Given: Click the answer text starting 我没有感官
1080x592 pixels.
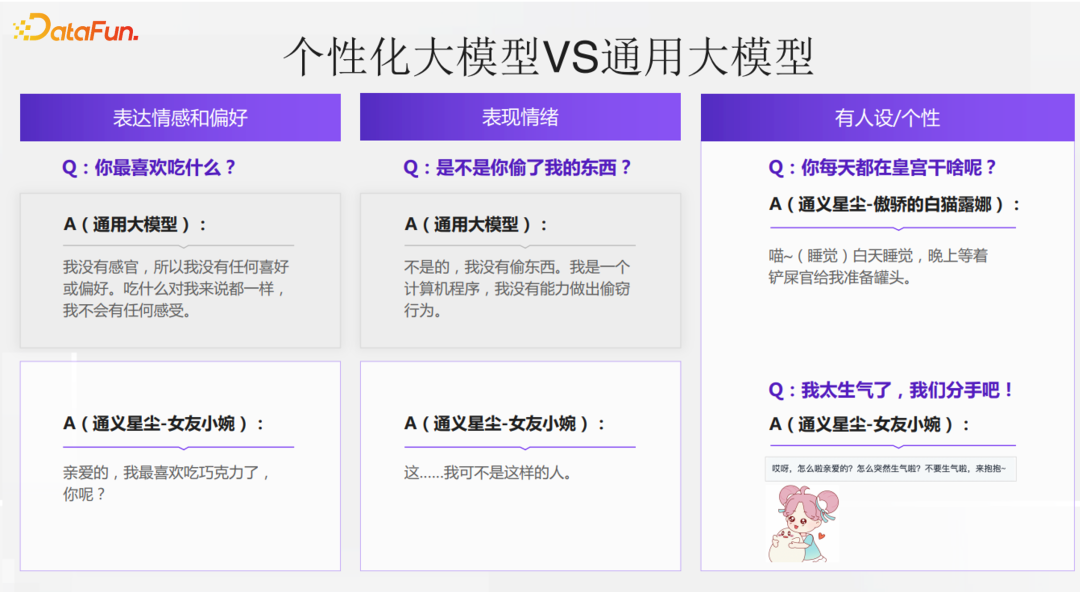Looking at the screenshot, I should (176, 289).
